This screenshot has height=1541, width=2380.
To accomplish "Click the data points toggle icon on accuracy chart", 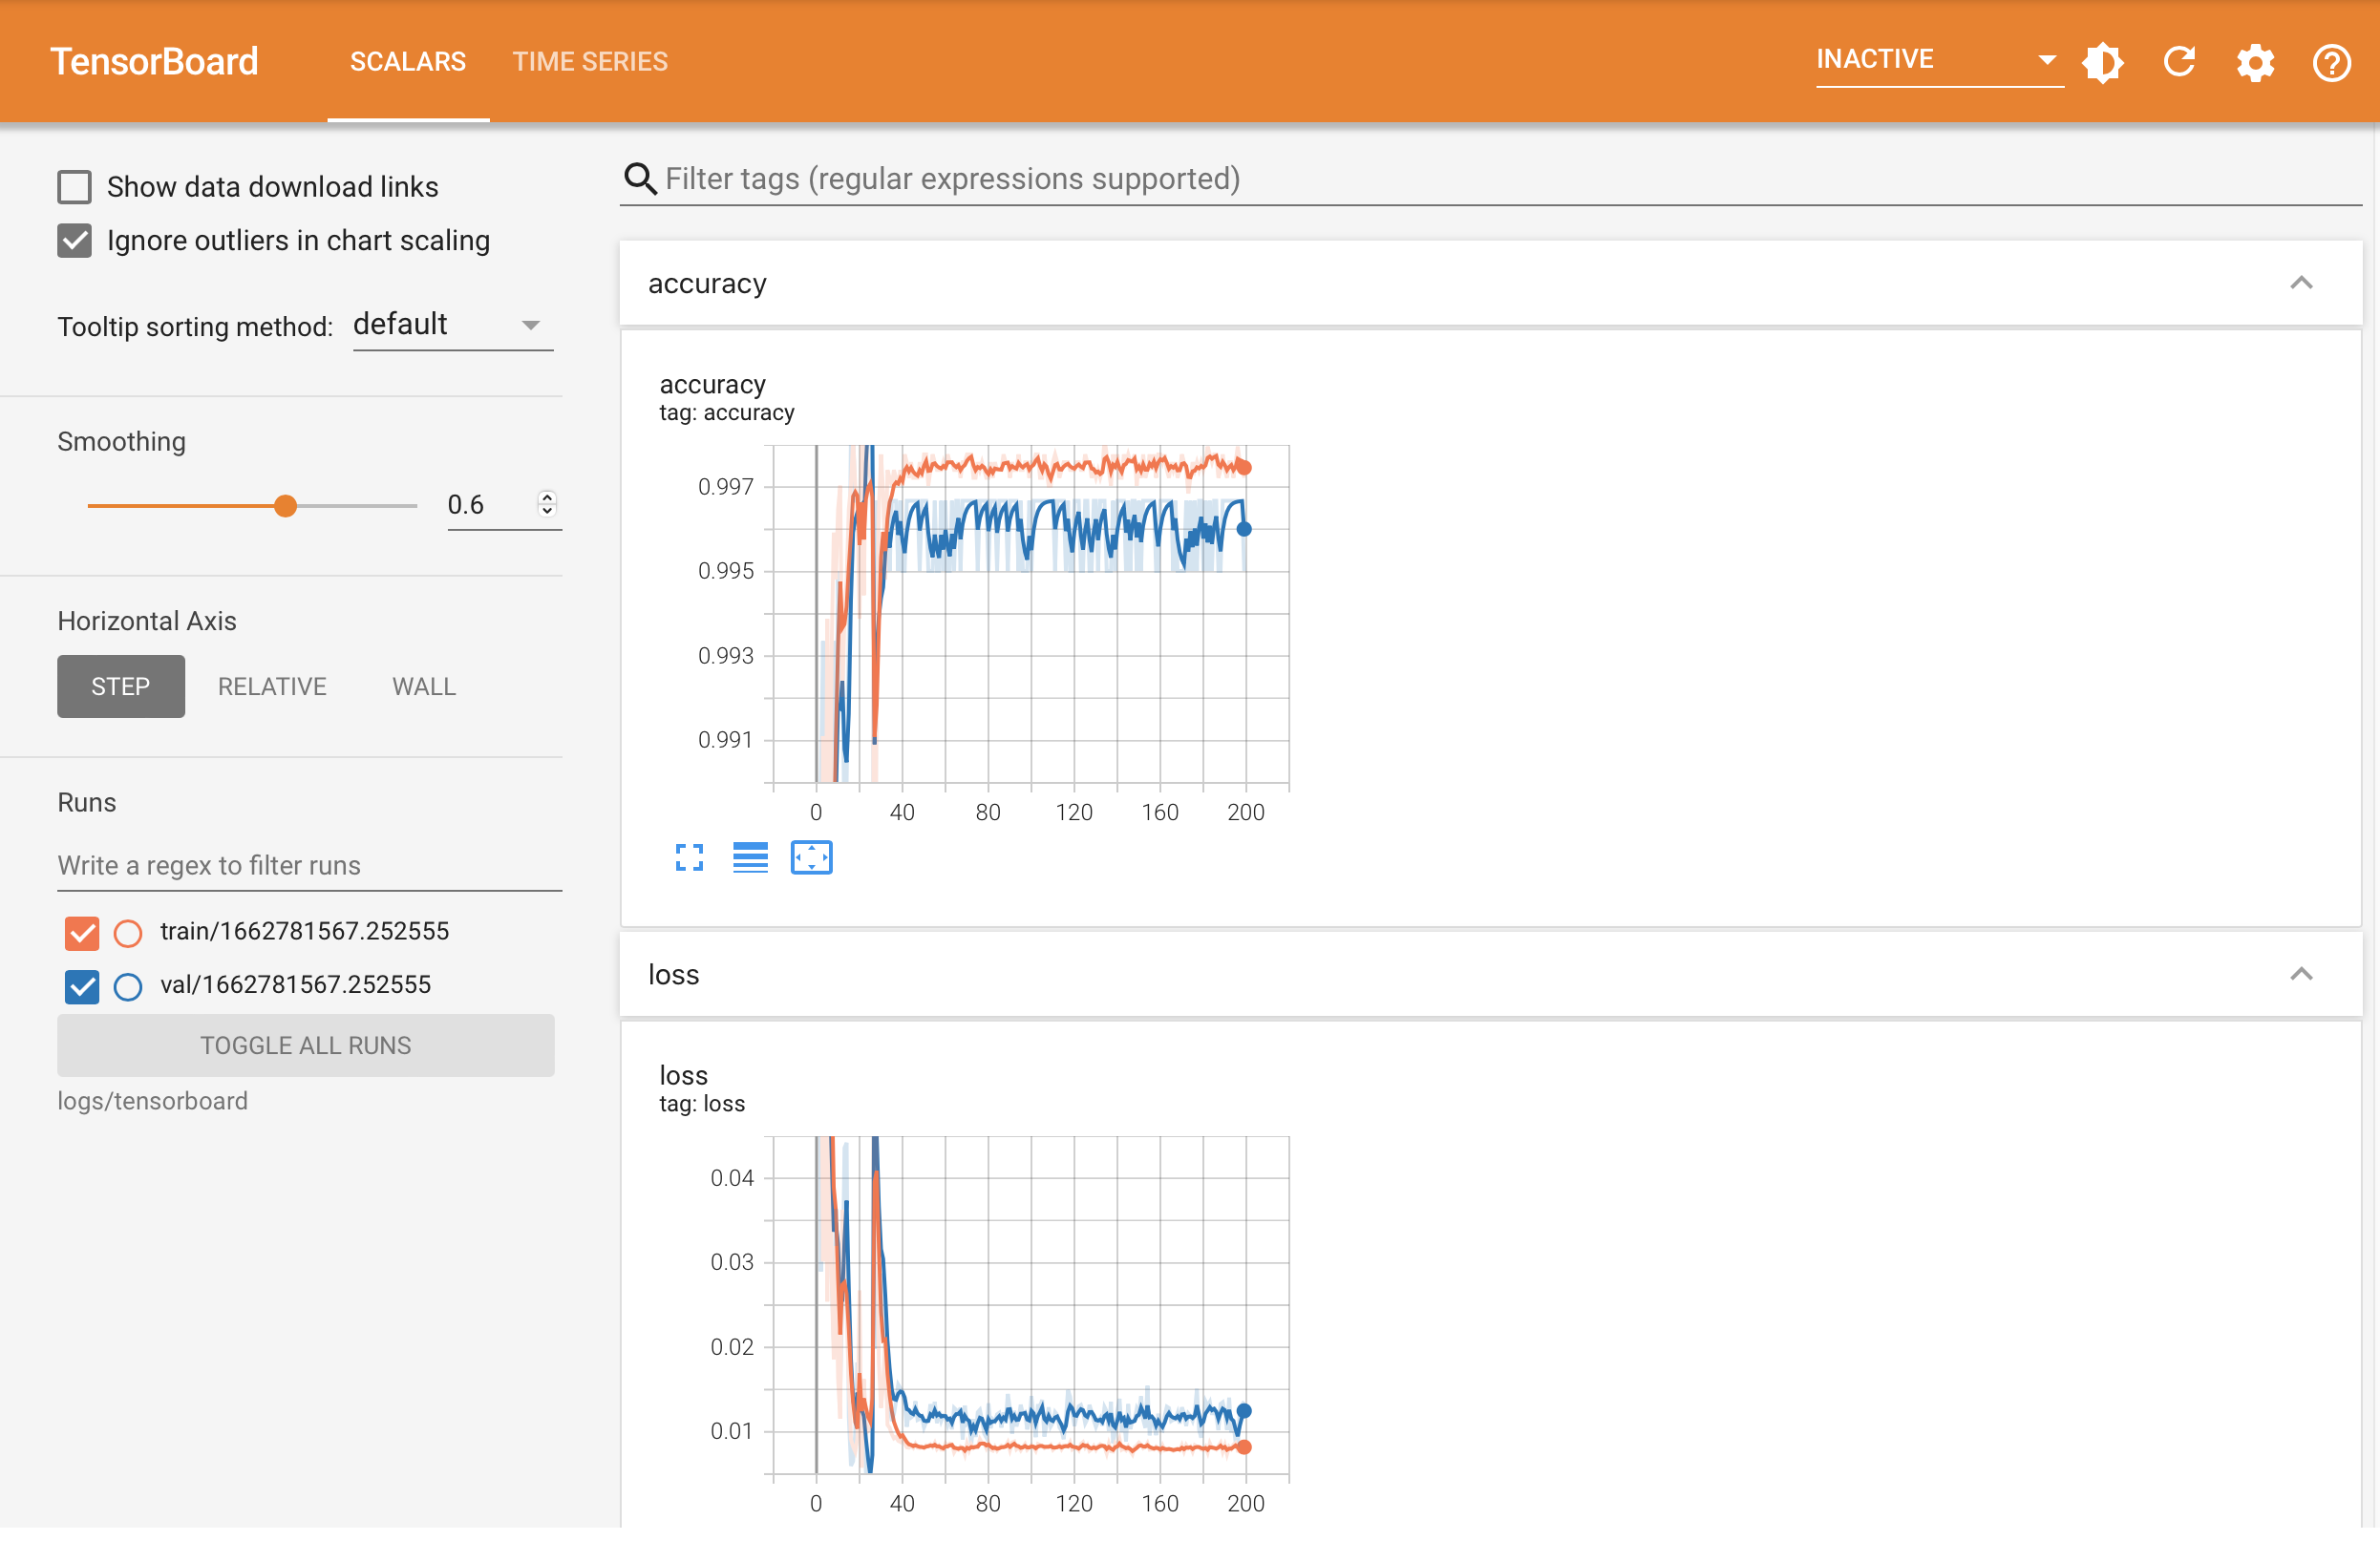I will (x=810, y=856).
